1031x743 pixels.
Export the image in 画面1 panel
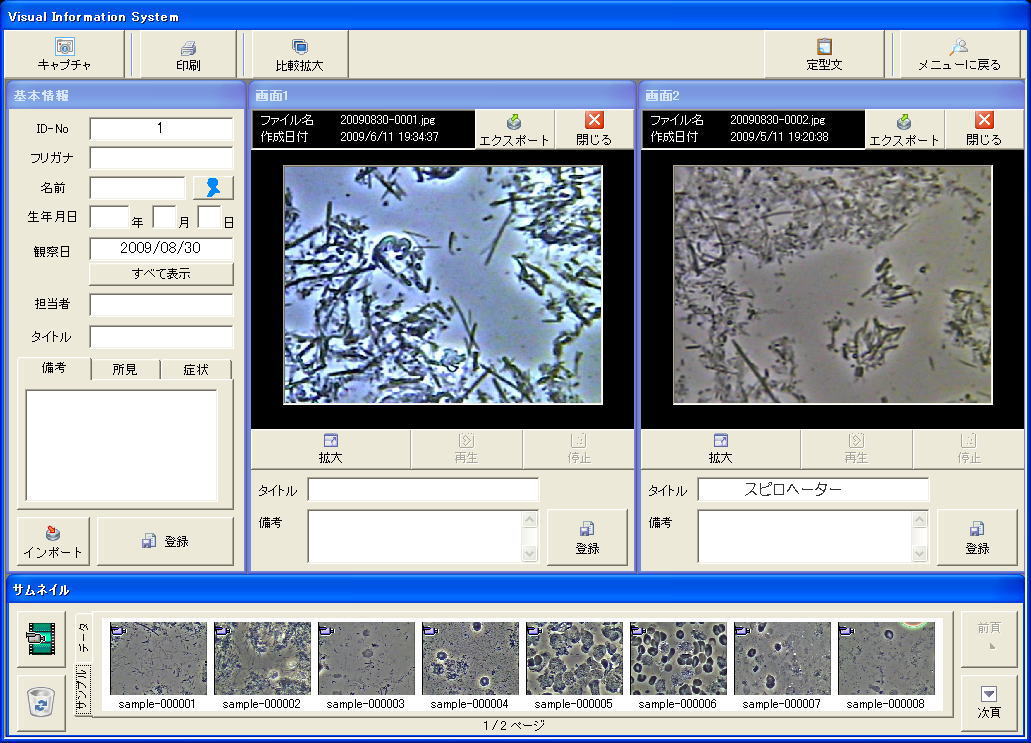514,130
